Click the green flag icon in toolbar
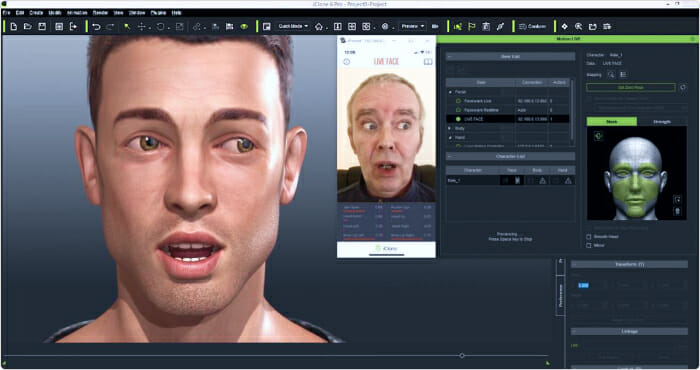Viewport: 700px width, 370px height. (472, 27)
